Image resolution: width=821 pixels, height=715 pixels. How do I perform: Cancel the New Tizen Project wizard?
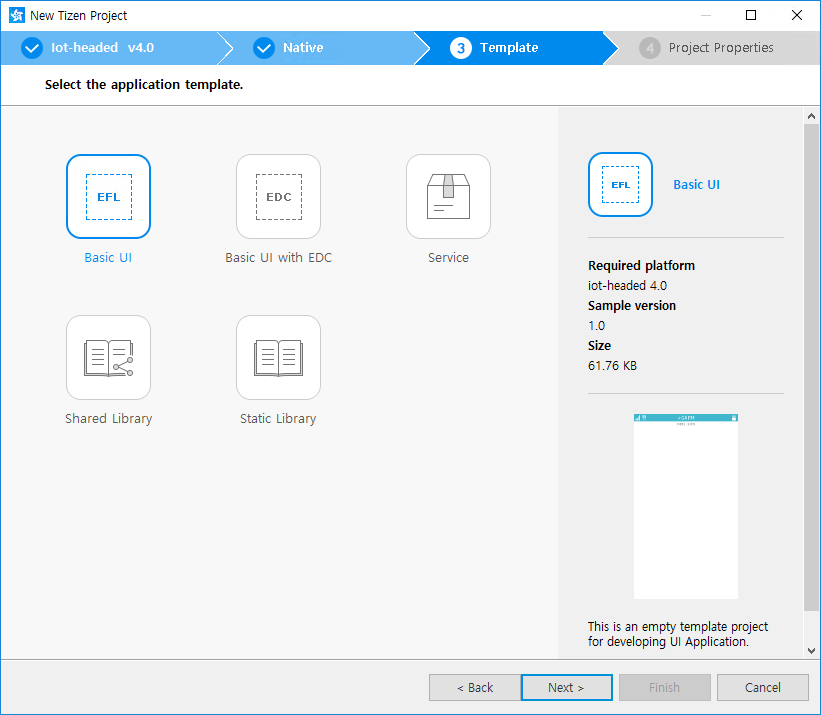pos(763,687)
